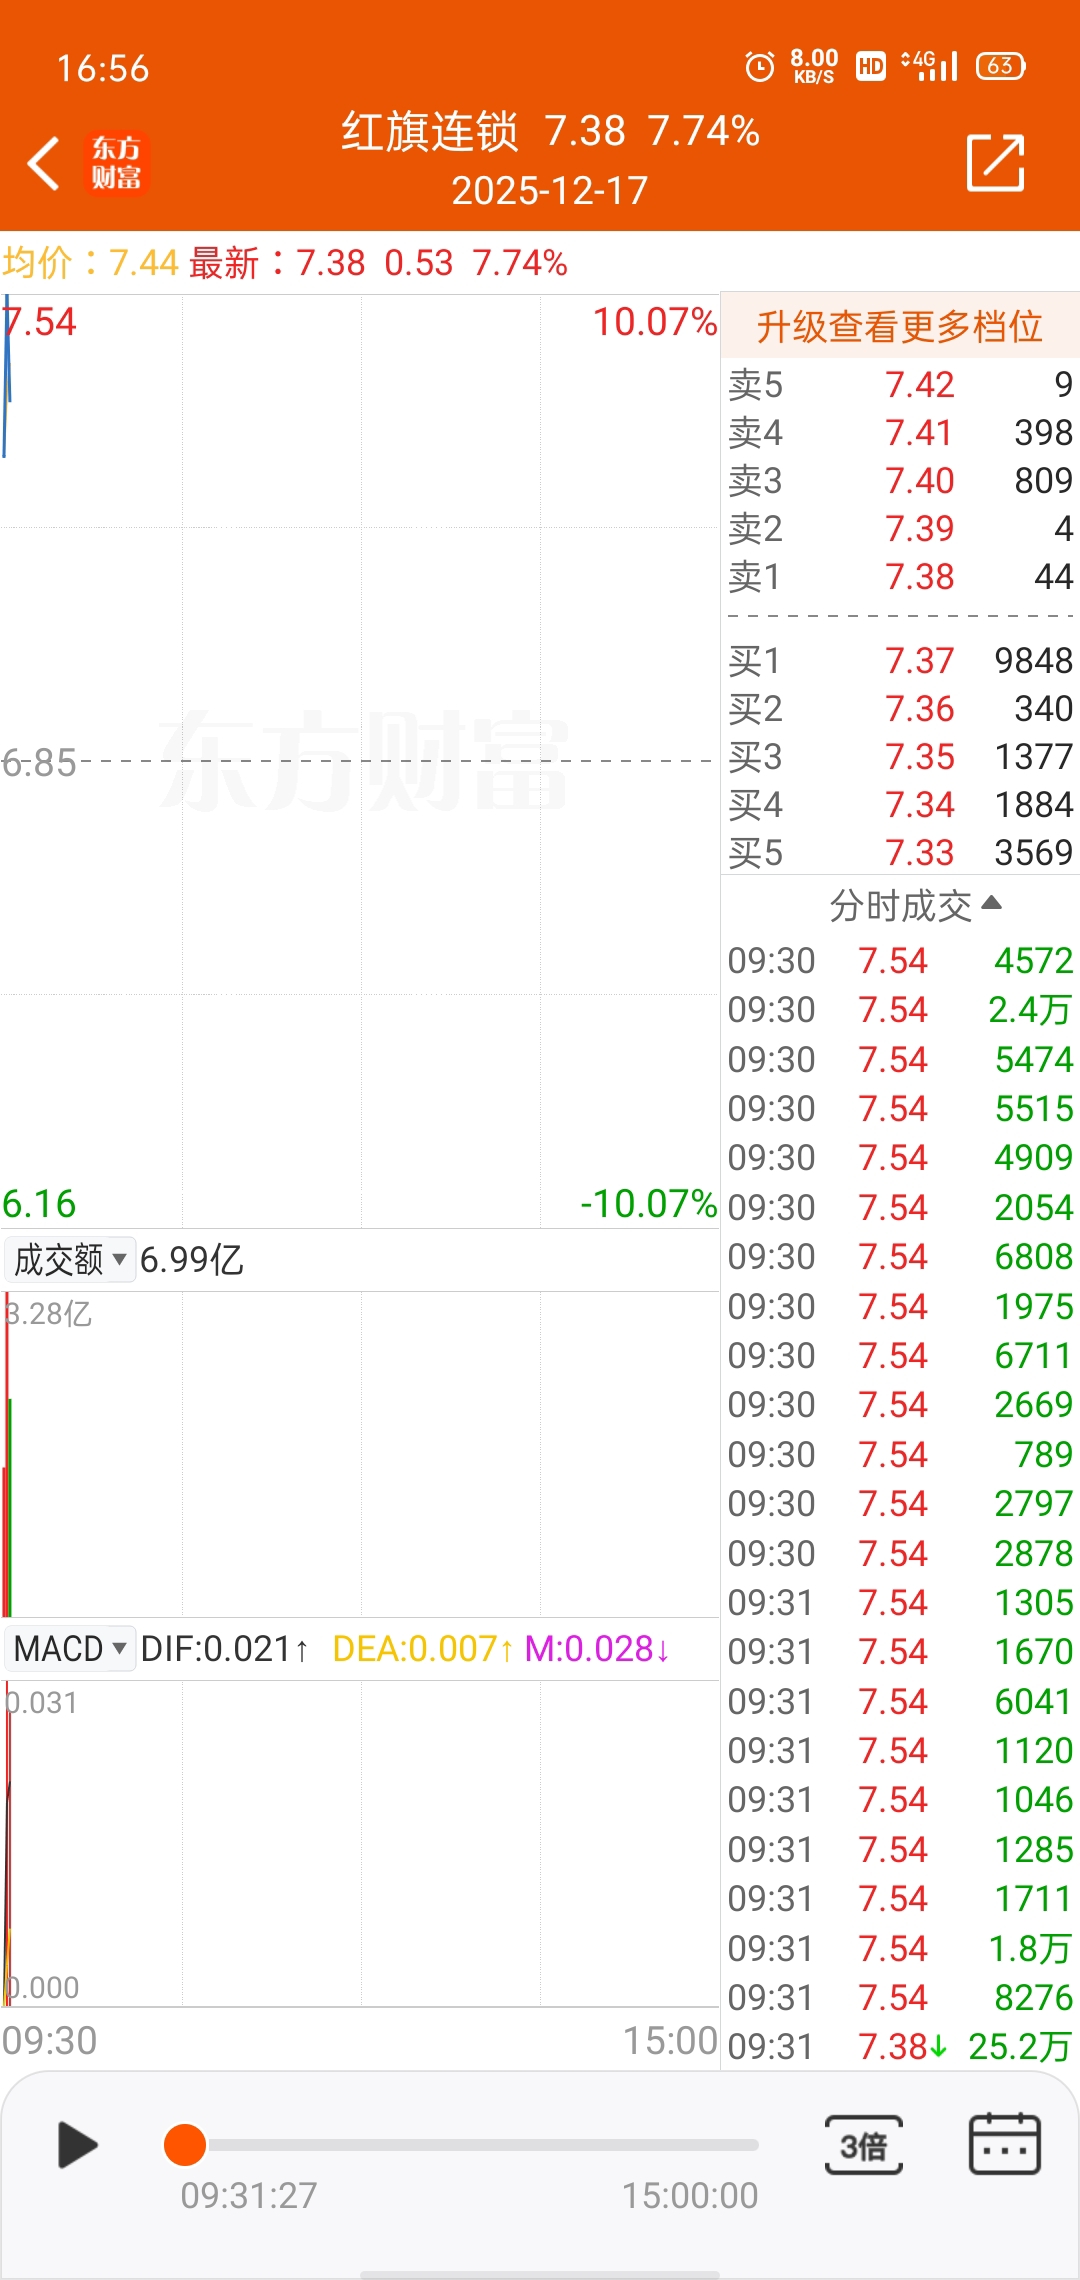The height and width of the screenshot is (2280, 1080).
Task: Click inside the volume bar chart
Action: pos(360,1454)
